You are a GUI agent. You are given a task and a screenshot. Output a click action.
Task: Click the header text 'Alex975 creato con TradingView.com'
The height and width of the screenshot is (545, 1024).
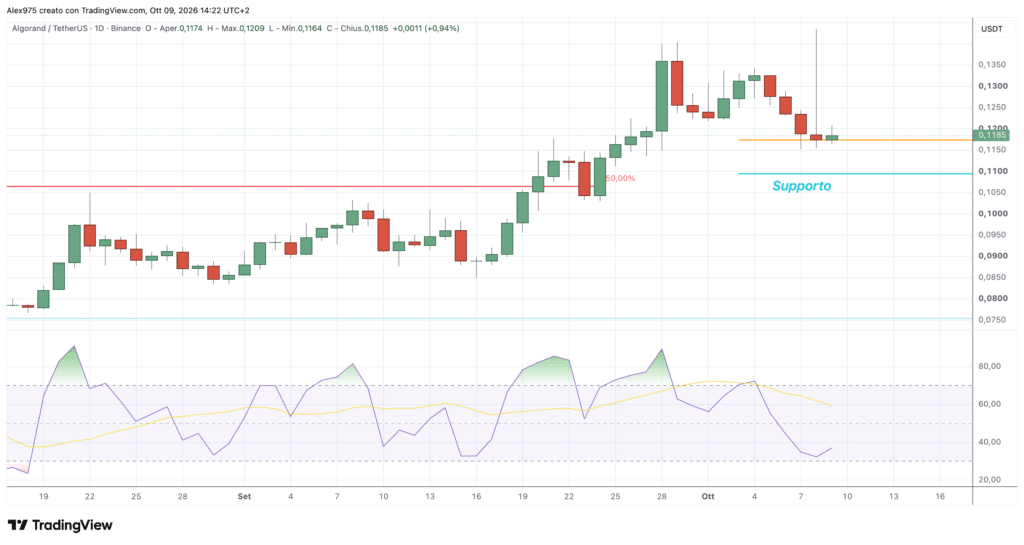tap(76, 10)
